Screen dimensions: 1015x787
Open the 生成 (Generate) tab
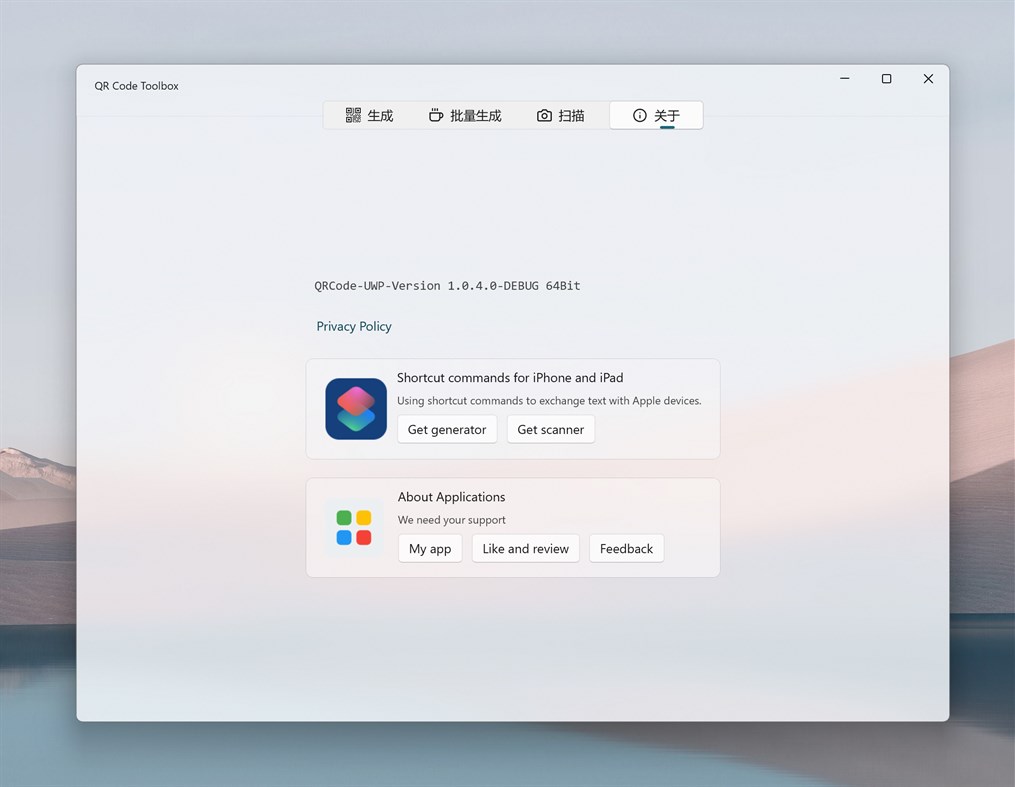(369, 116)
